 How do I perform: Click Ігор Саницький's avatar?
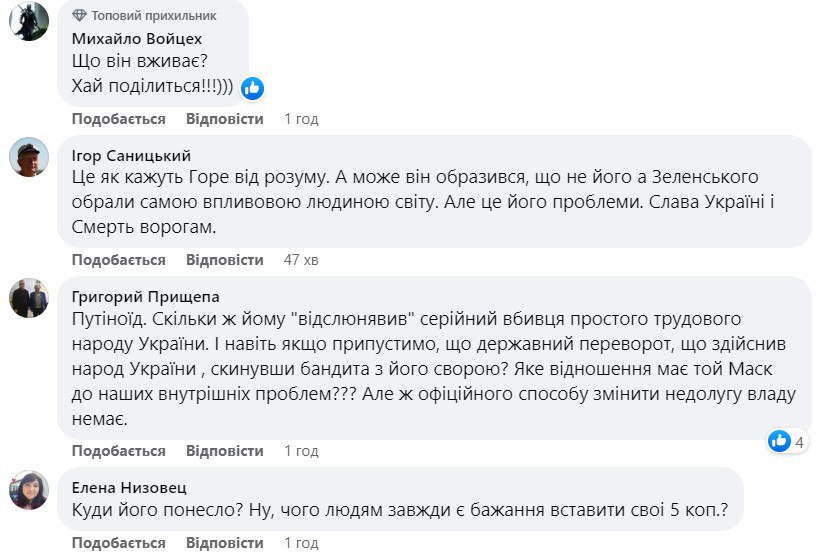pos(29,157)
